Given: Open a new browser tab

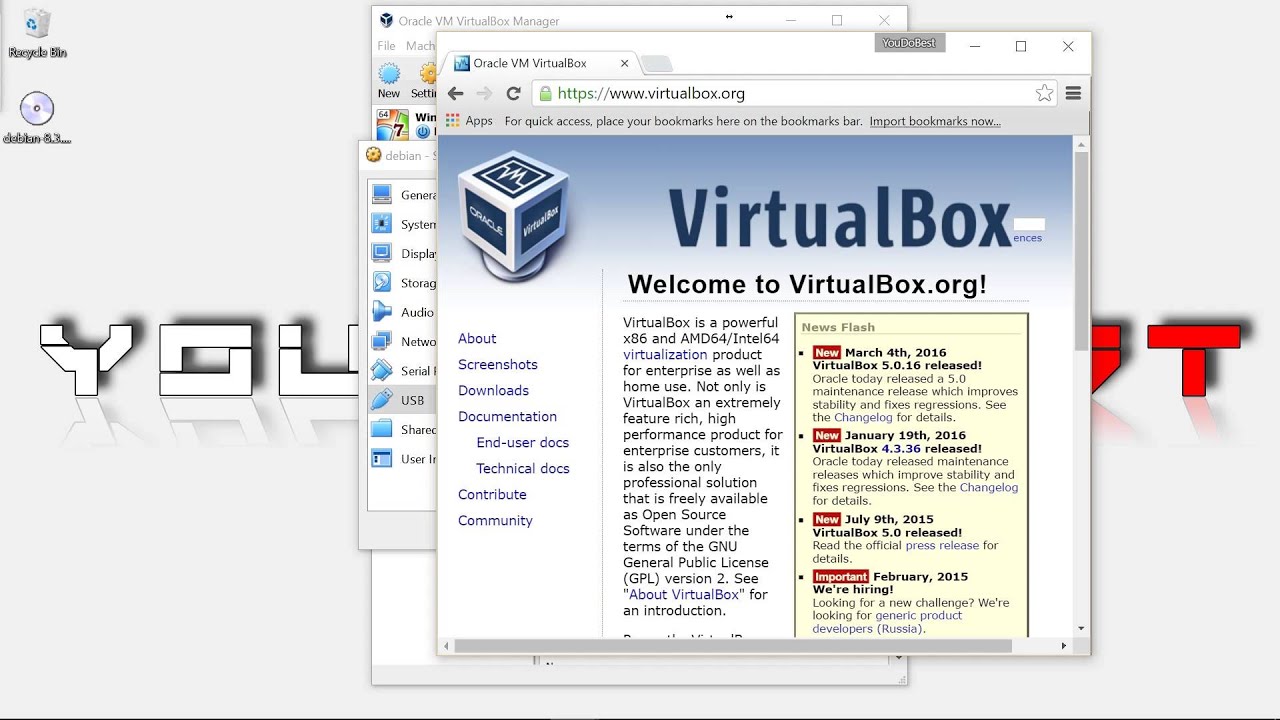Looking at the screenshot, I should click(657, 64).
